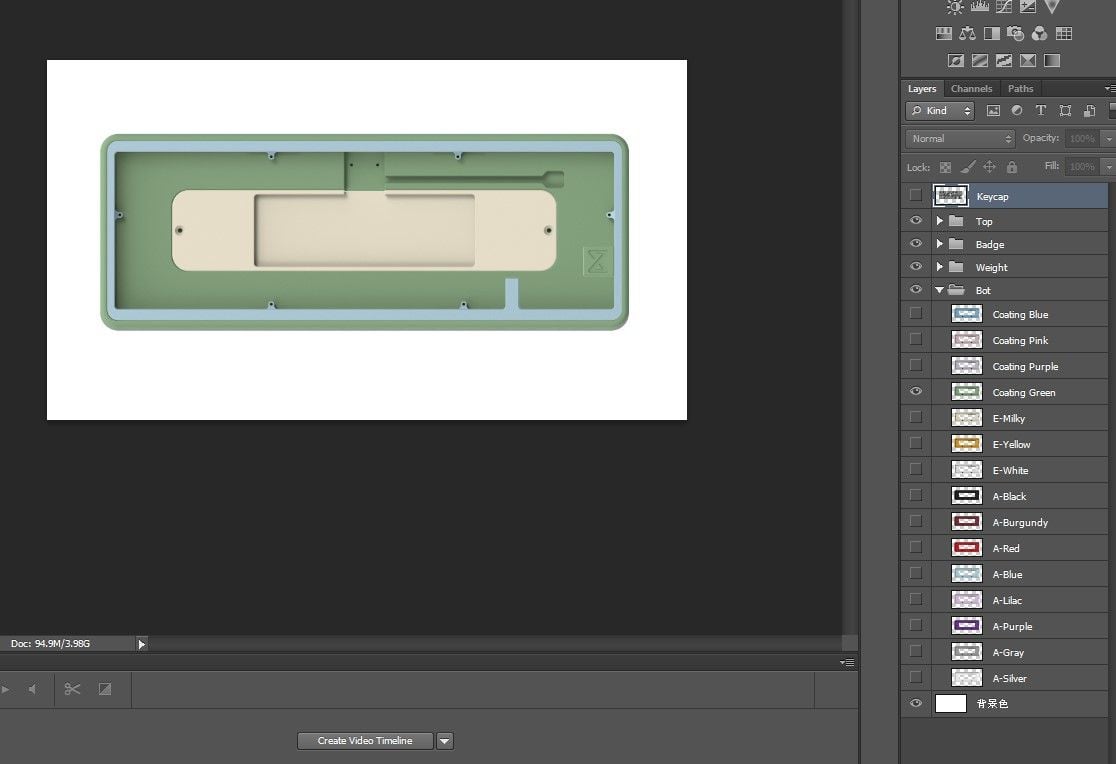The height and width of the screenshot is (764, 1116).
Task: Expand the Top layer group
Action: click(939, 221)
